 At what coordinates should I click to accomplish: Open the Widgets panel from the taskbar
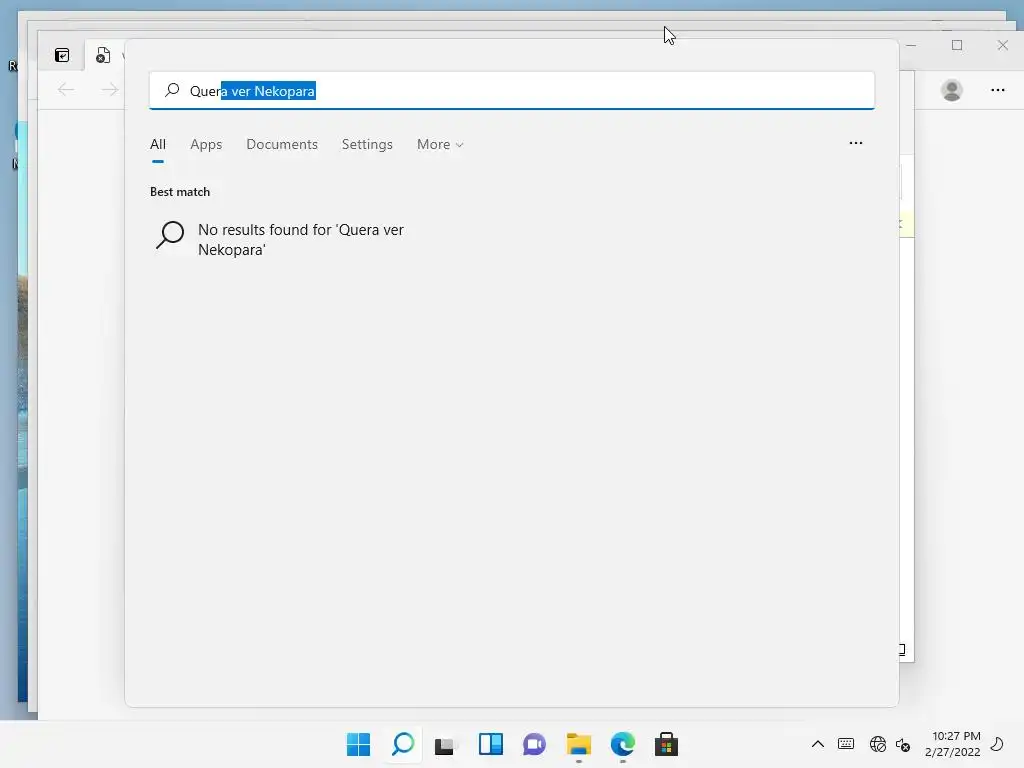[490, 744]
